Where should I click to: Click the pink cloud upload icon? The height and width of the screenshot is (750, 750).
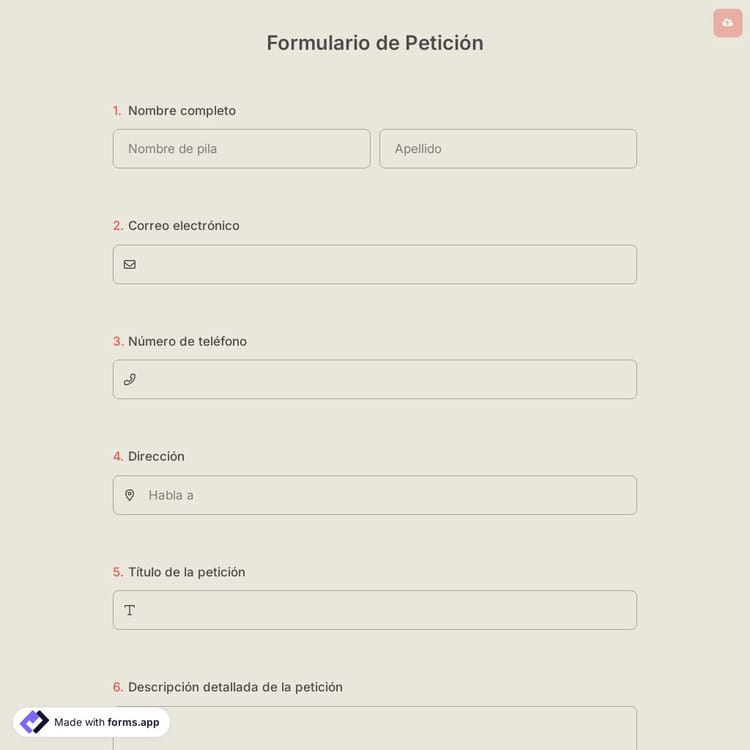tap(727, 23)
